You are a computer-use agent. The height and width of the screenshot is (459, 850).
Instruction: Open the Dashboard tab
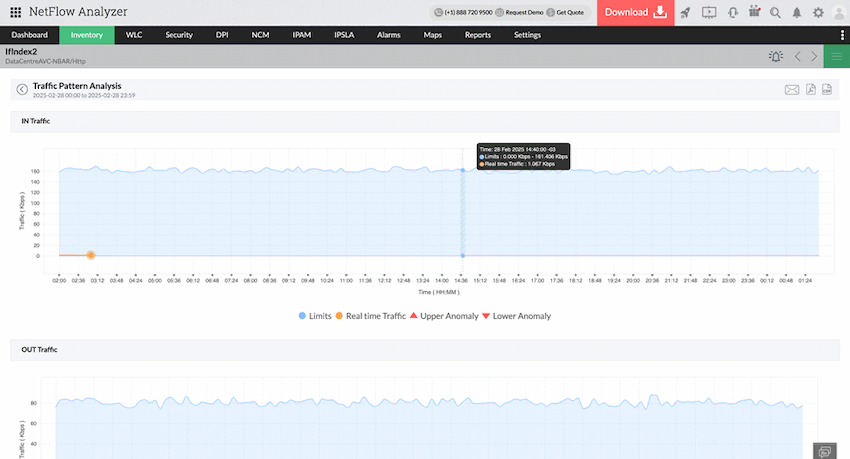coord(29,35)
